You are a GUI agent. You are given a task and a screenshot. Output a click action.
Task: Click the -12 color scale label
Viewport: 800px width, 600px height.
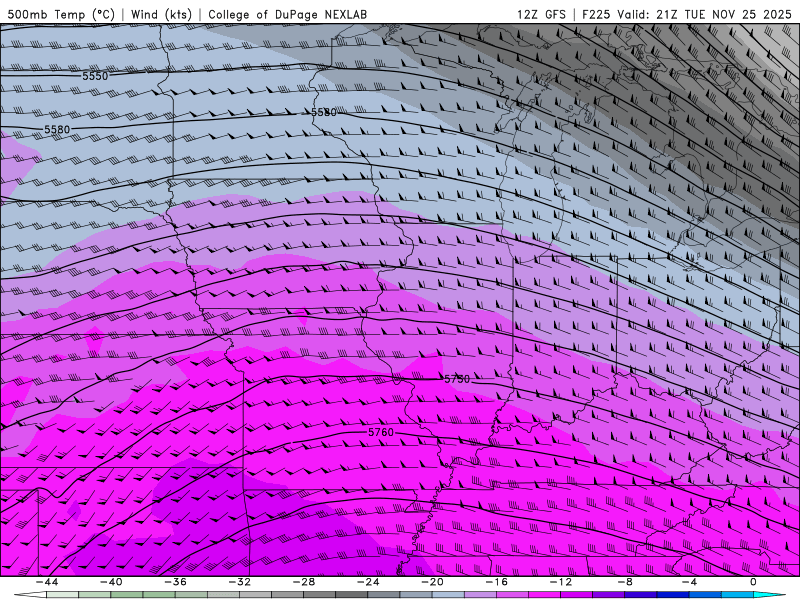tap(561, 582)
